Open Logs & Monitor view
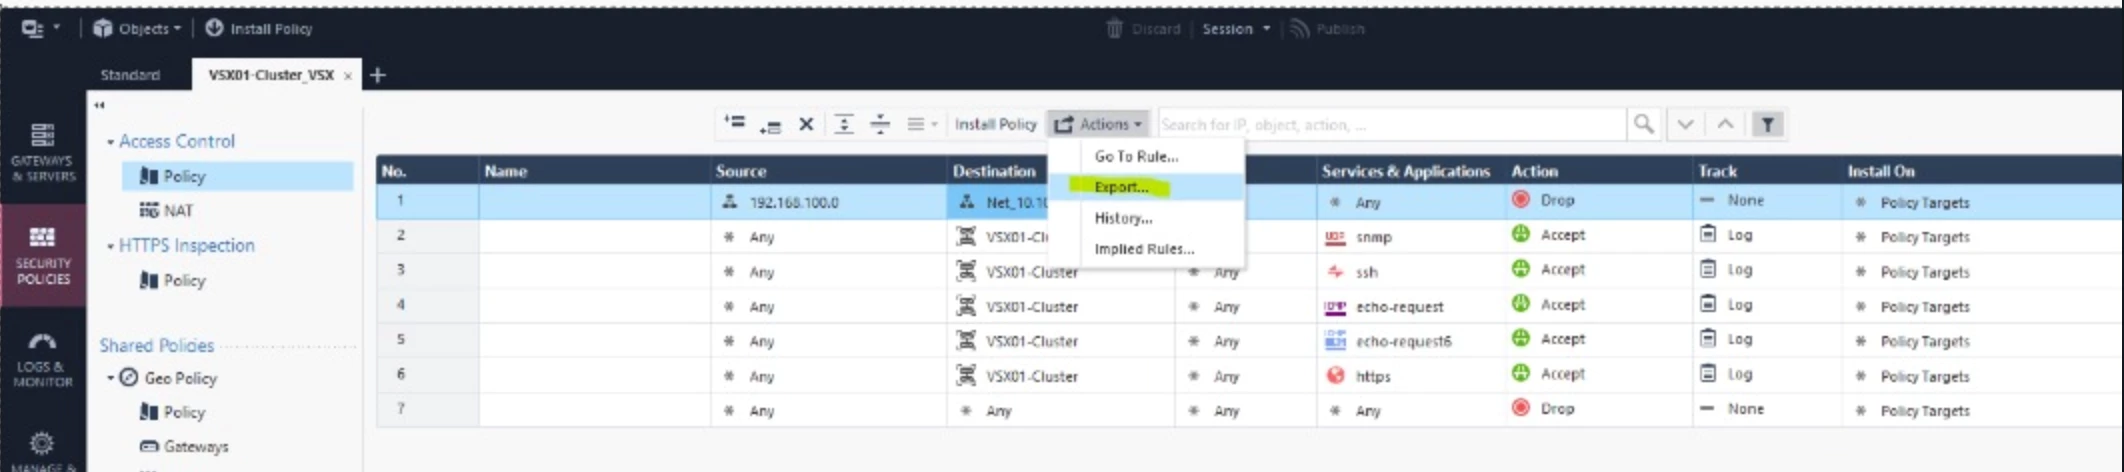Viewport: 2124px width, 472px height. pyautogui.click(x=43, y=360)
